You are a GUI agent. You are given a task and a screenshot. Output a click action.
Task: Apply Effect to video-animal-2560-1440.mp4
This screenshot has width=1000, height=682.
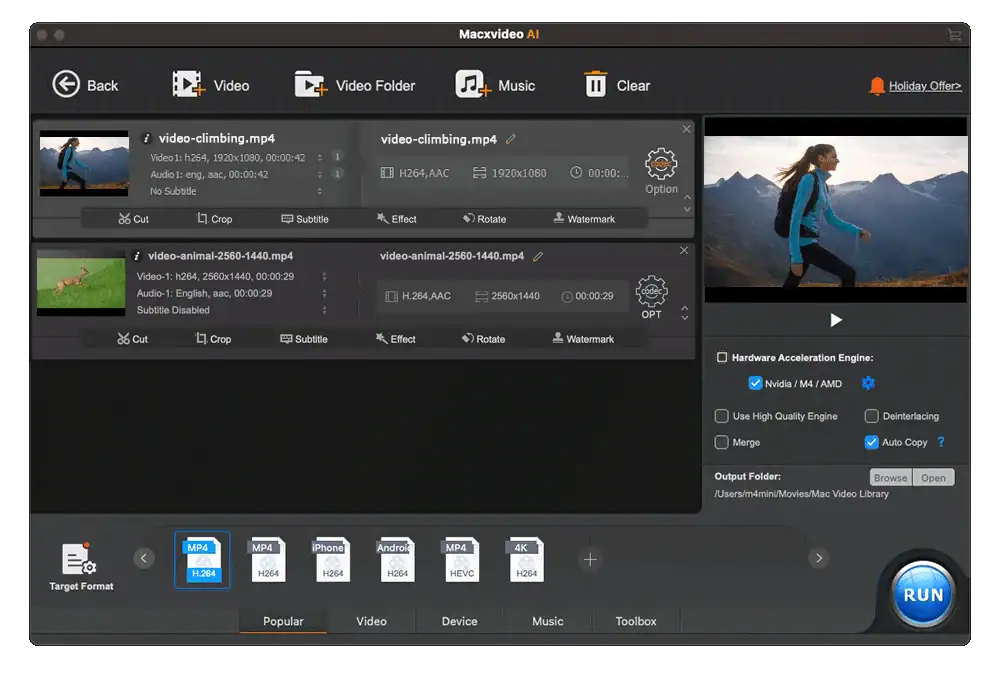click(395, 339)
